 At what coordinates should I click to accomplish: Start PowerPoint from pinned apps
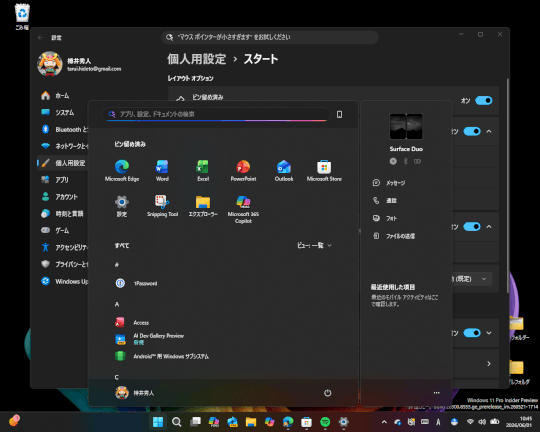pyautogui.click(x=243, y=171)
